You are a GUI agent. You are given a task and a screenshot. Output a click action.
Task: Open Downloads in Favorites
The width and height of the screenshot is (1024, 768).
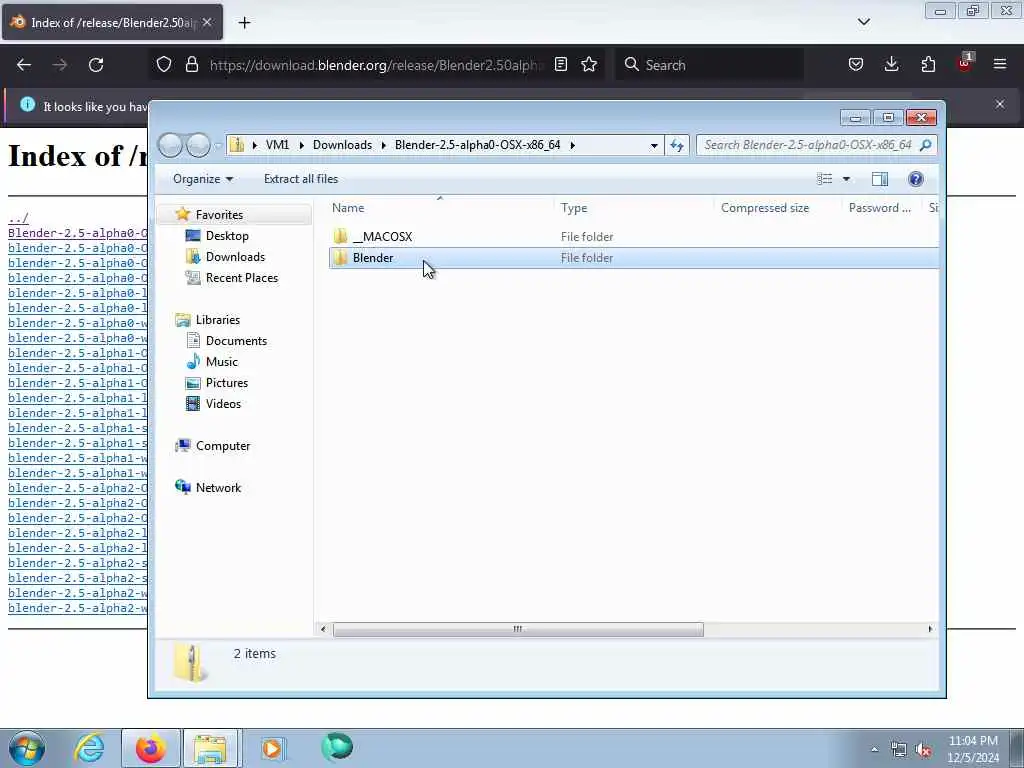(x=235, y=257)
